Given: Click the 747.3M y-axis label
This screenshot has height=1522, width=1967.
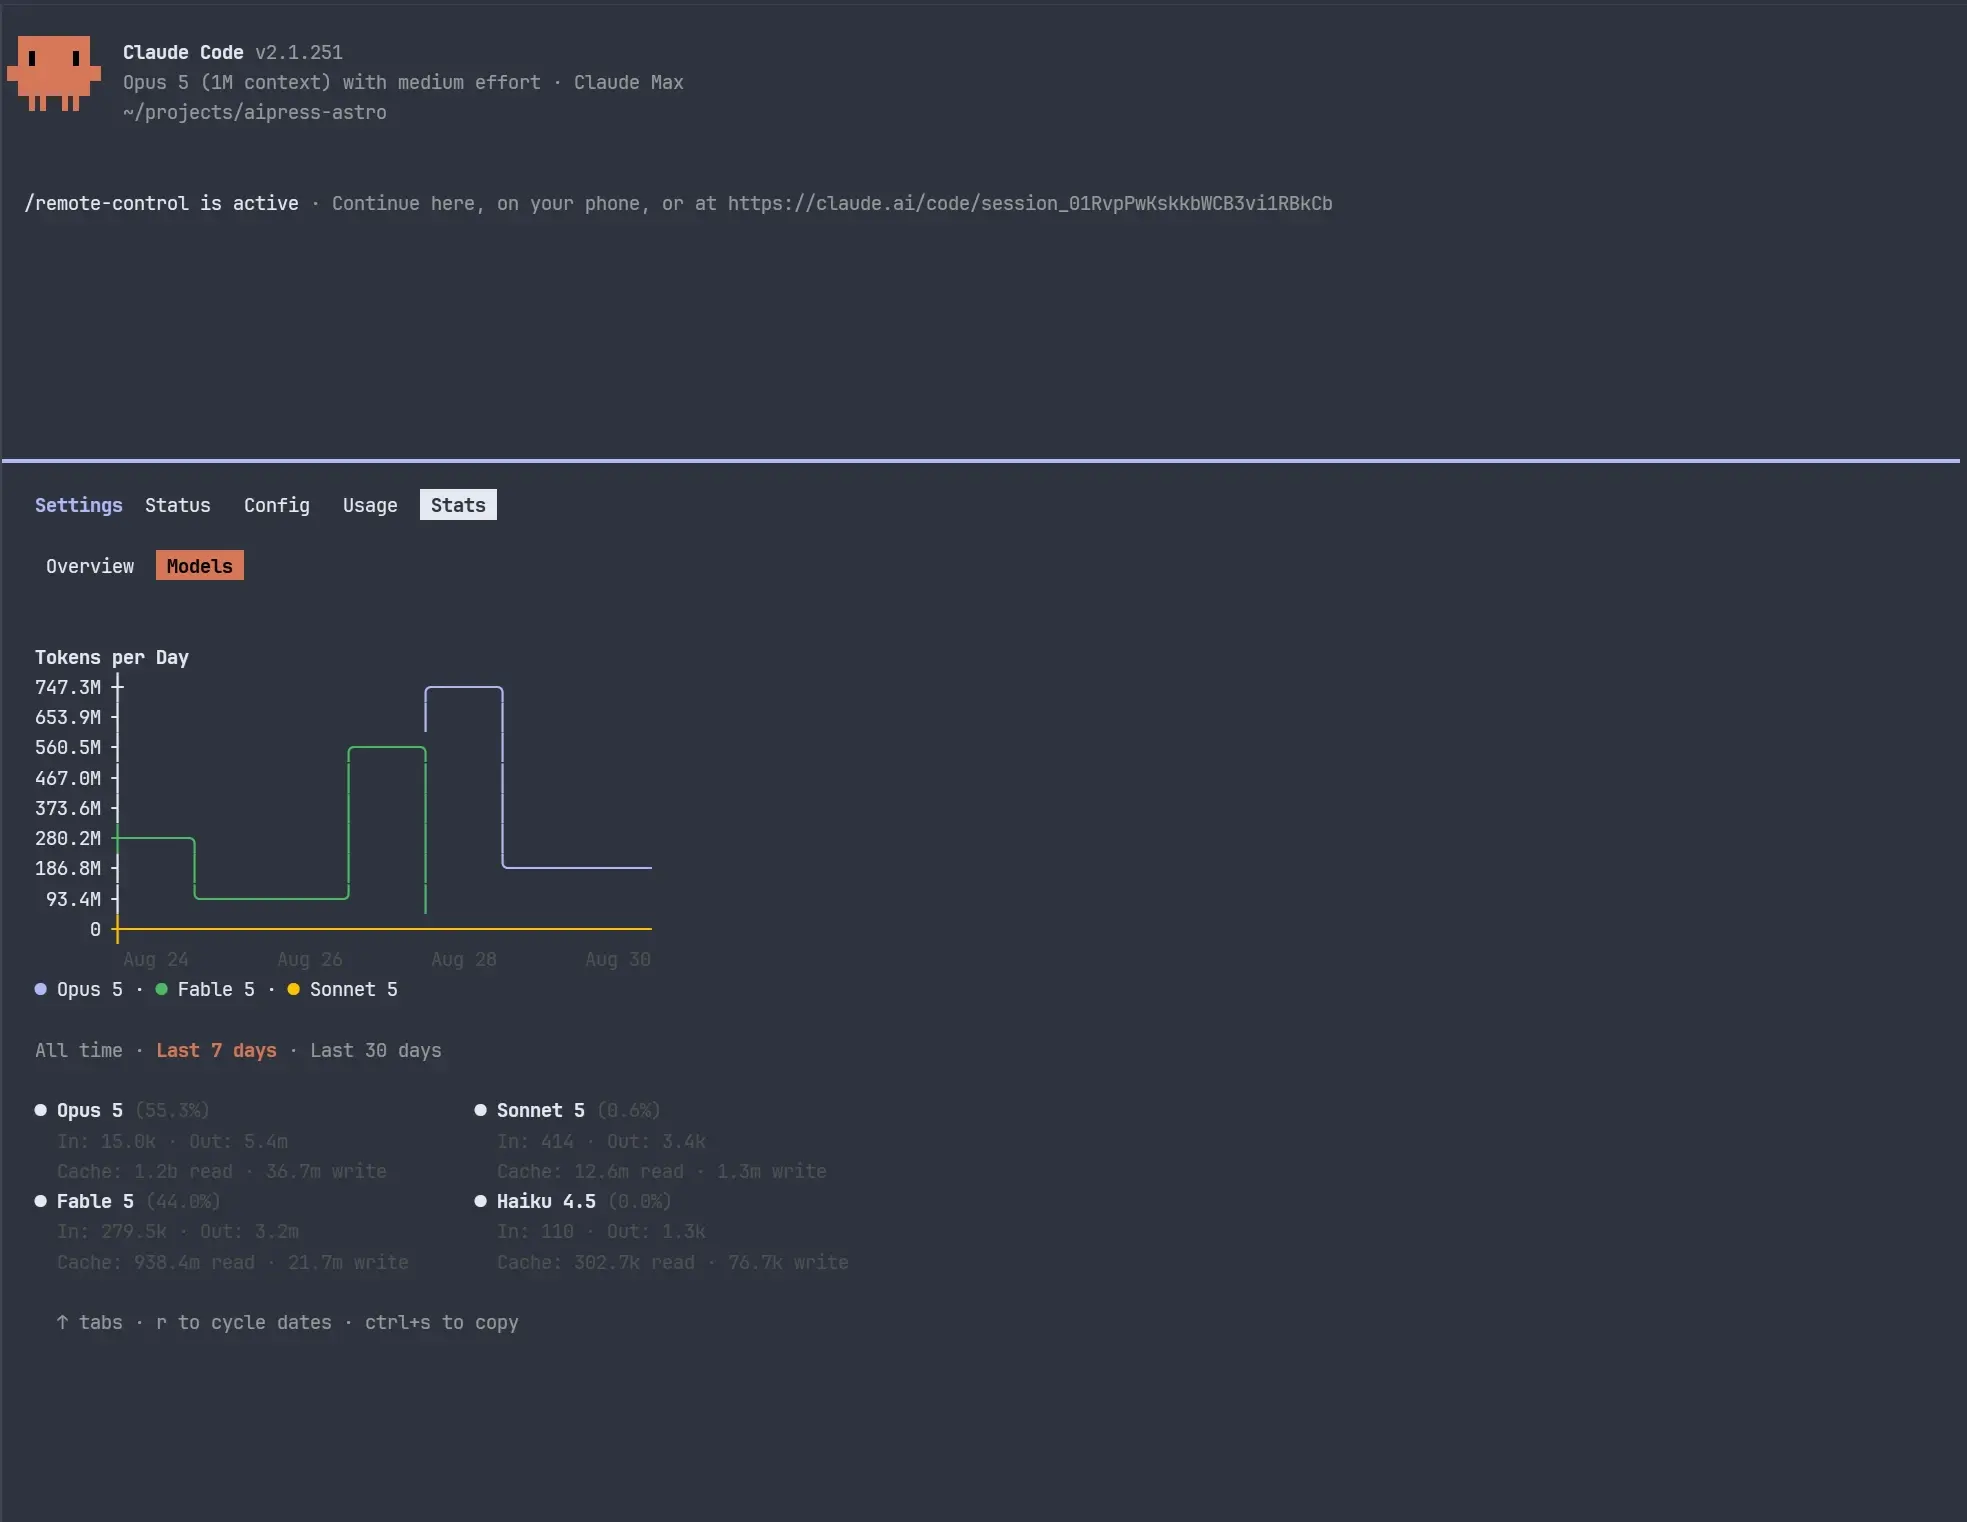Looking at the screenshot, I should click(68, 687).
